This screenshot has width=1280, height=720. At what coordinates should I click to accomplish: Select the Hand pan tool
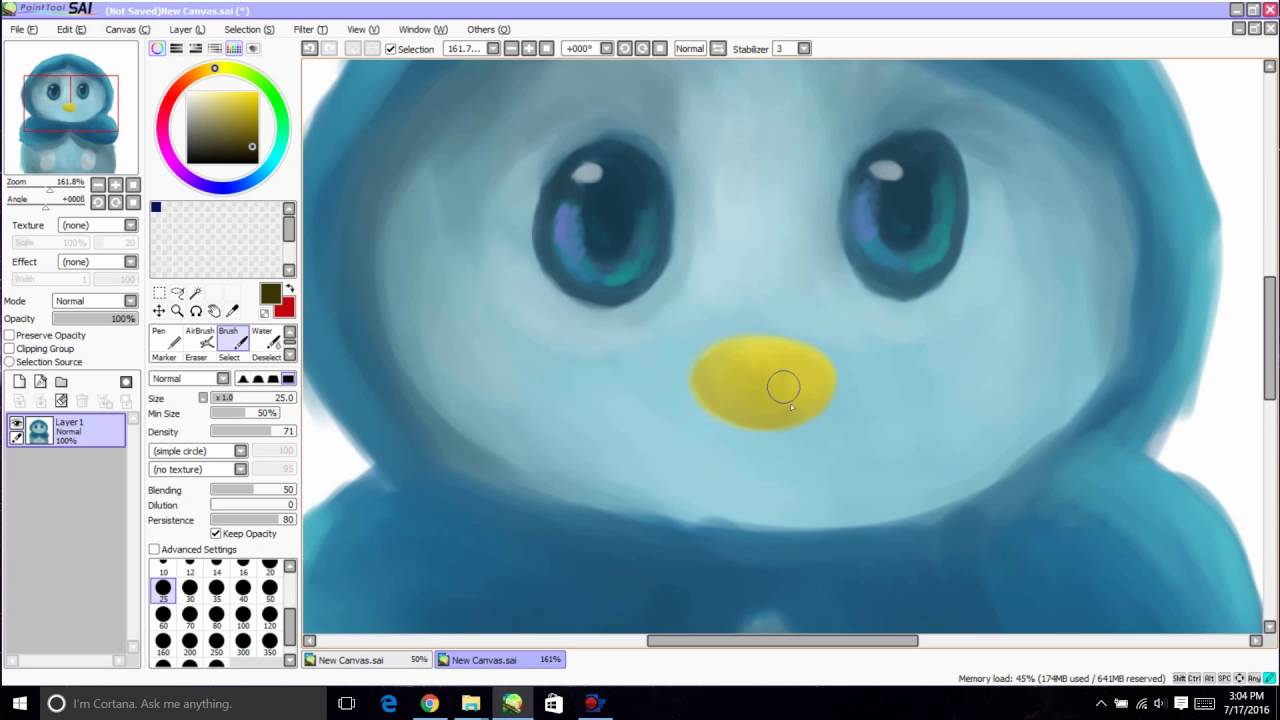pyautogui.click(x=214, y=311)
